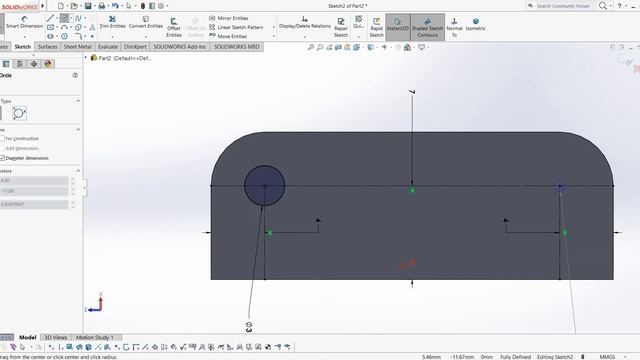This screenshot has height=360, width=640.
Task: Select the Sketch Fillet tool
Action: point(78,36)
